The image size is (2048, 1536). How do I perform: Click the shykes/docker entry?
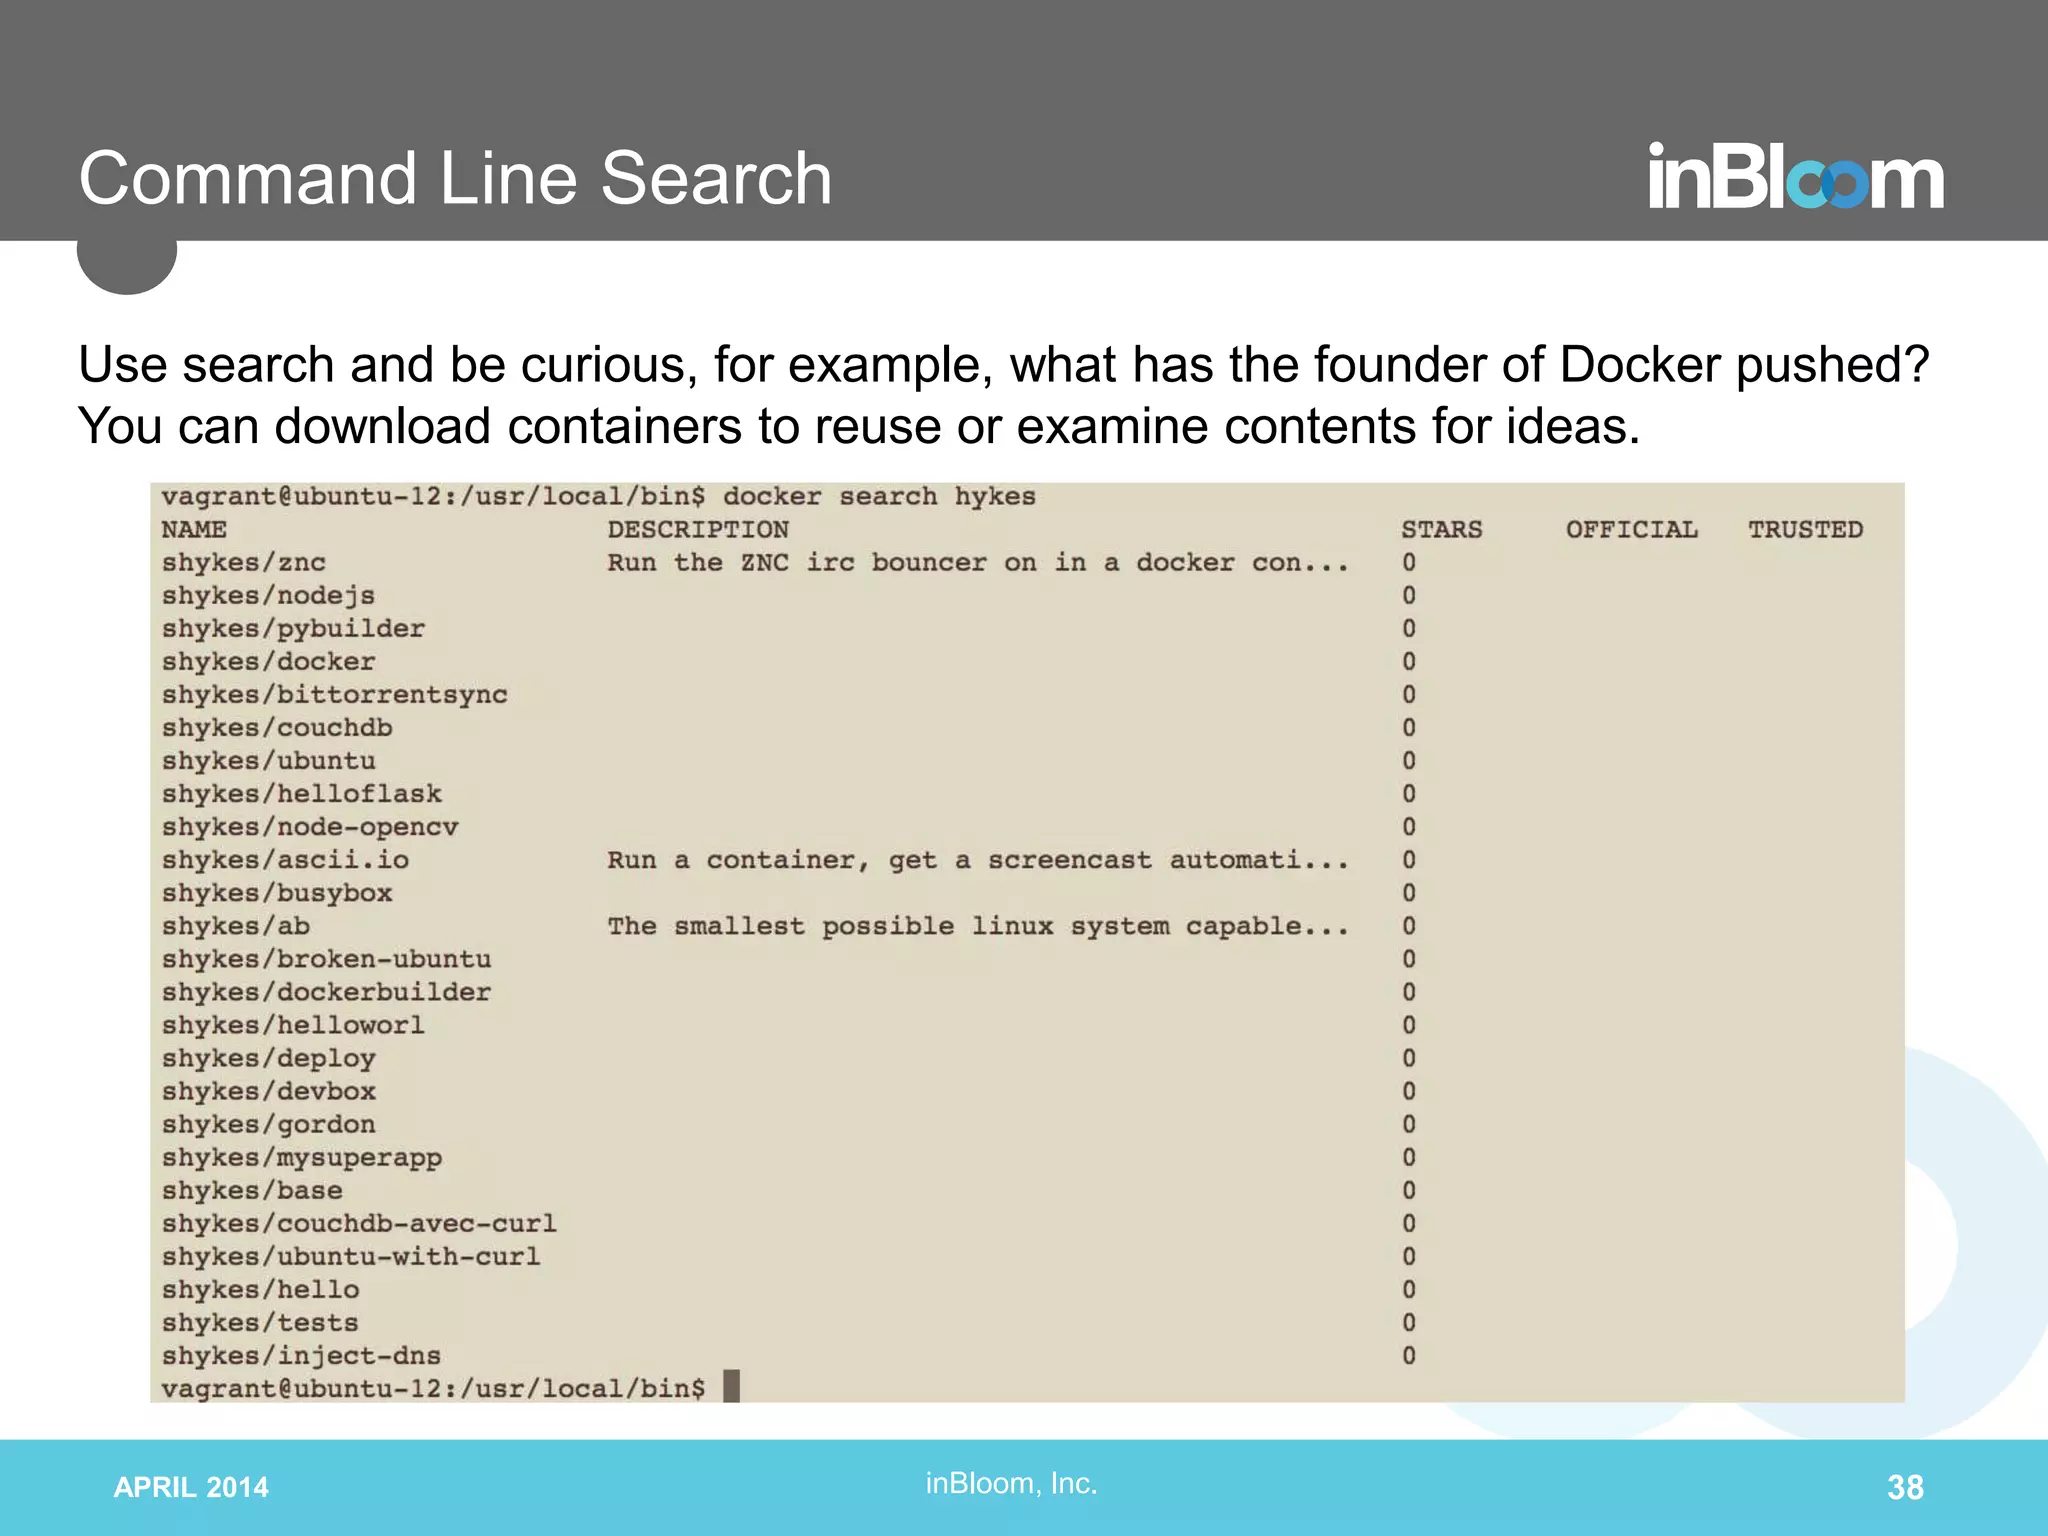click(268, 662)
